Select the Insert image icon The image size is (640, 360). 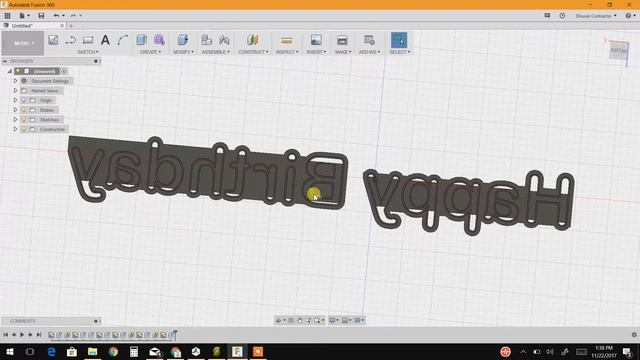316,40
